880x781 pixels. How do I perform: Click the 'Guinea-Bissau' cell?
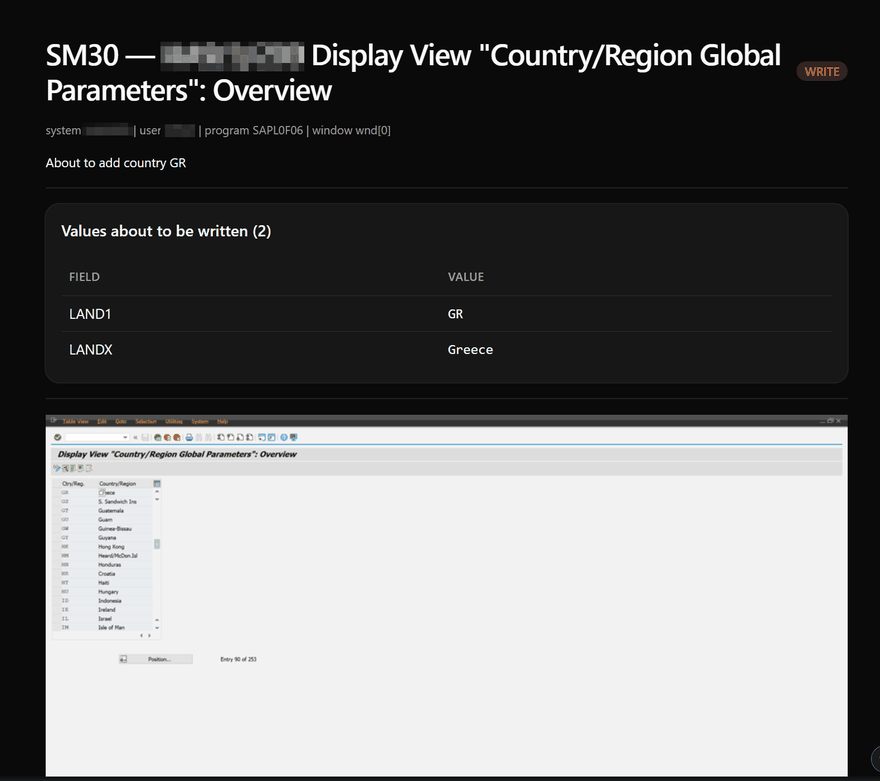click(125, 529)
